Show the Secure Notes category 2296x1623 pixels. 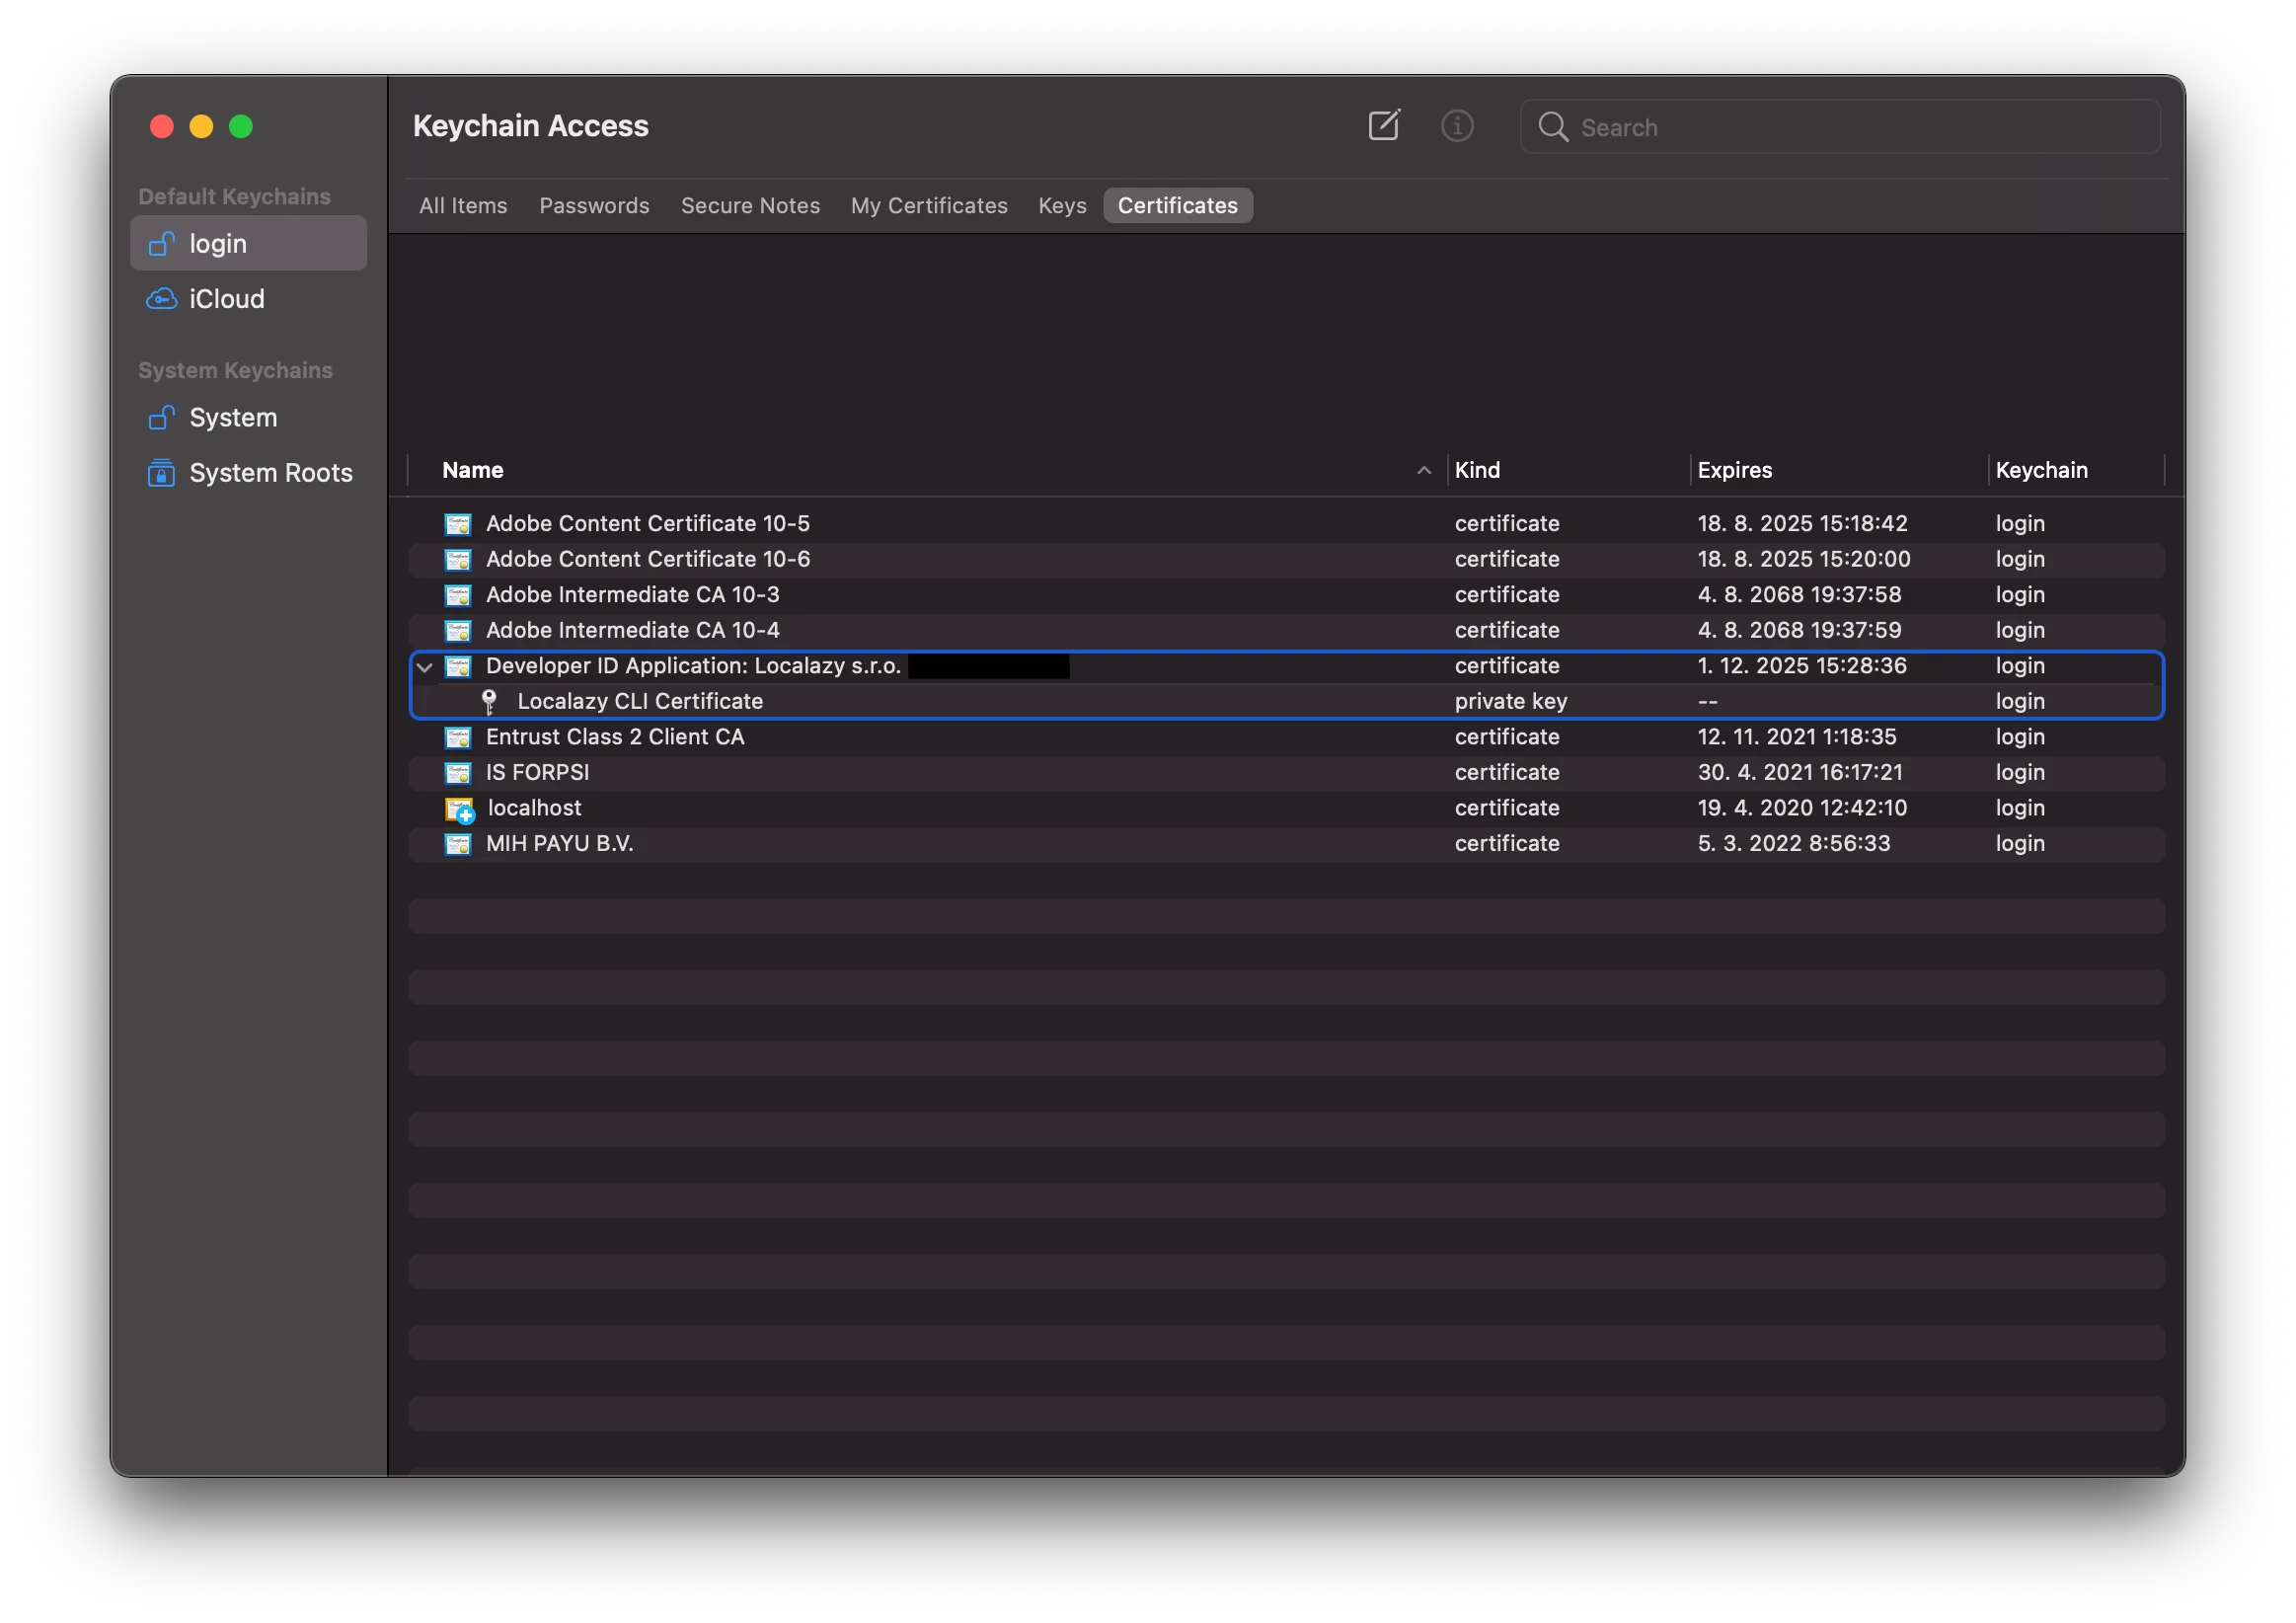coord(750,206)
